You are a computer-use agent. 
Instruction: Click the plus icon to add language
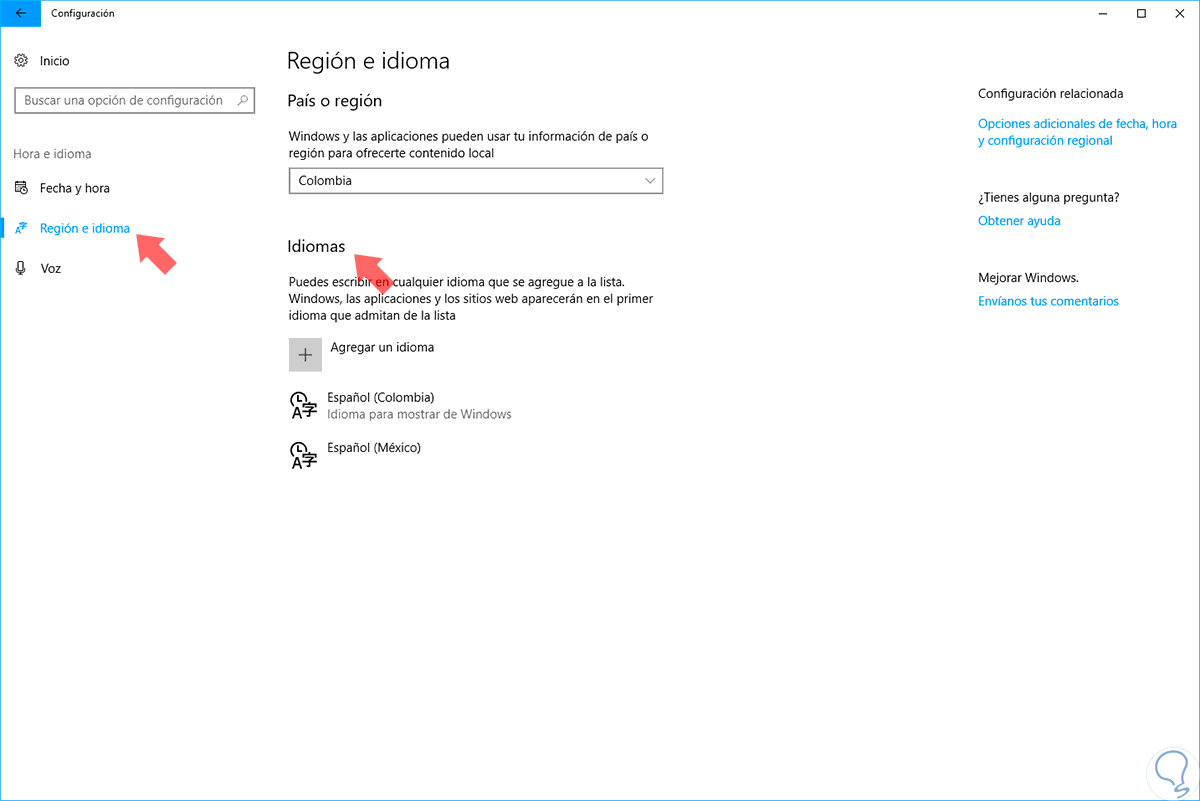click(305, 355)
